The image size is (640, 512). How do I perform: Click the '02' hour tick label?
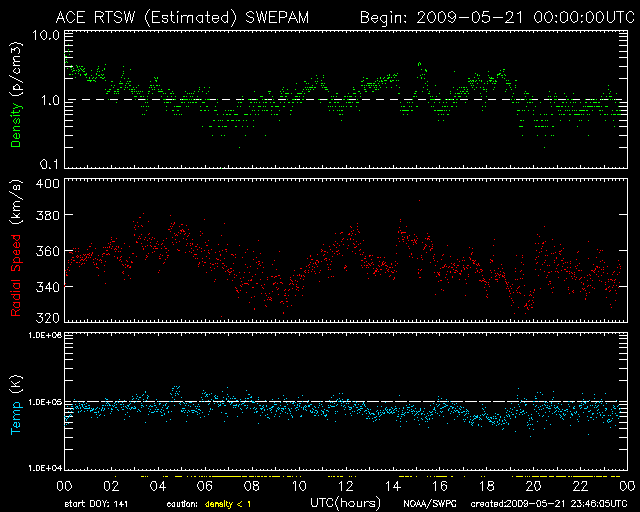111,486
